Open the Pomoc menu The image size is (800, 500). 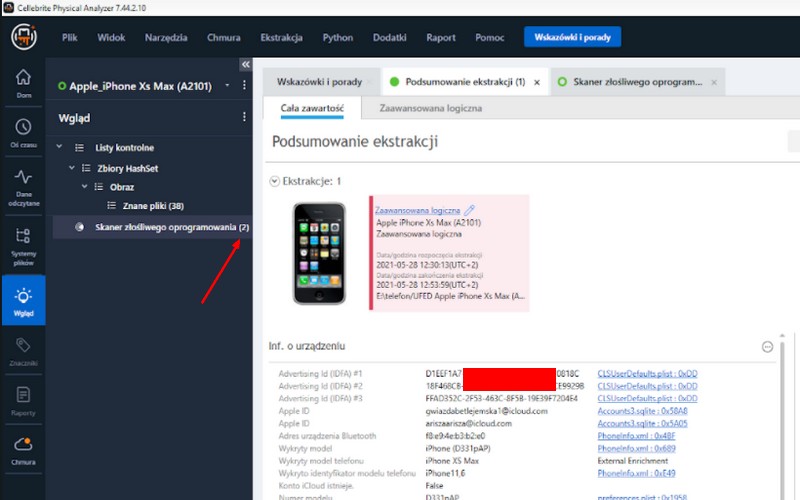pos(489,37)
